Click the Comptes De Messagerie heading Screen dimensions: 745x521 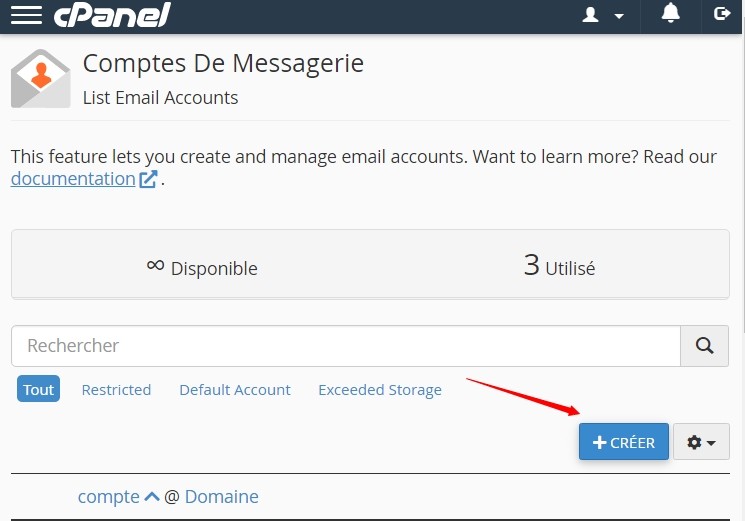(223, 63)
